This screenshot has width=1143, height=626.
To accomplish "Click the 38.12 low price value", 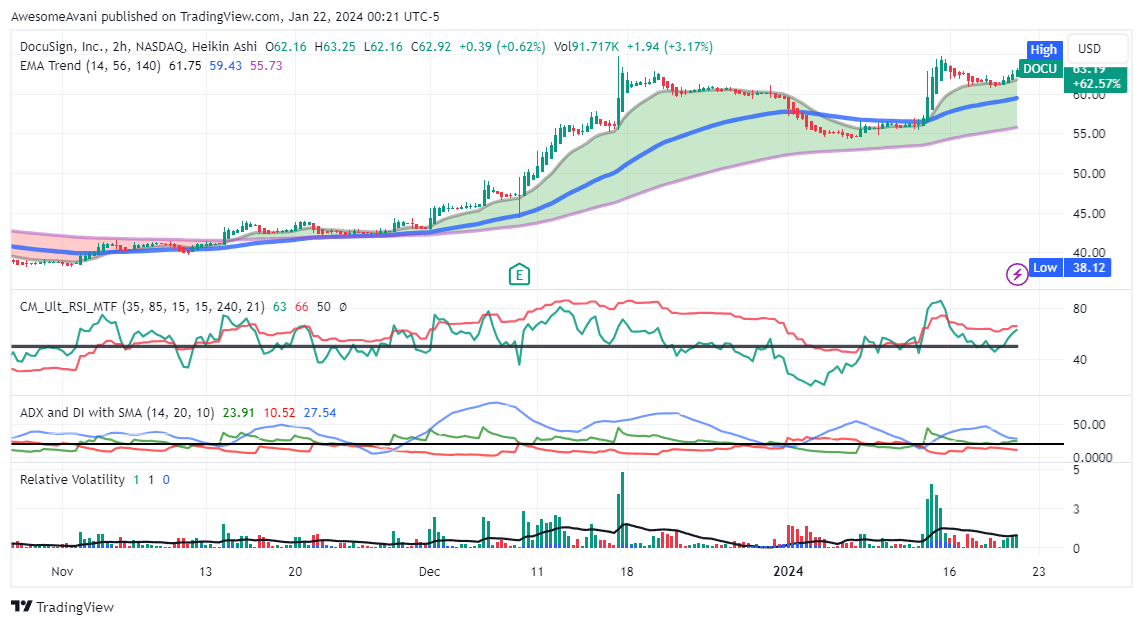I will coord(1089,267).
